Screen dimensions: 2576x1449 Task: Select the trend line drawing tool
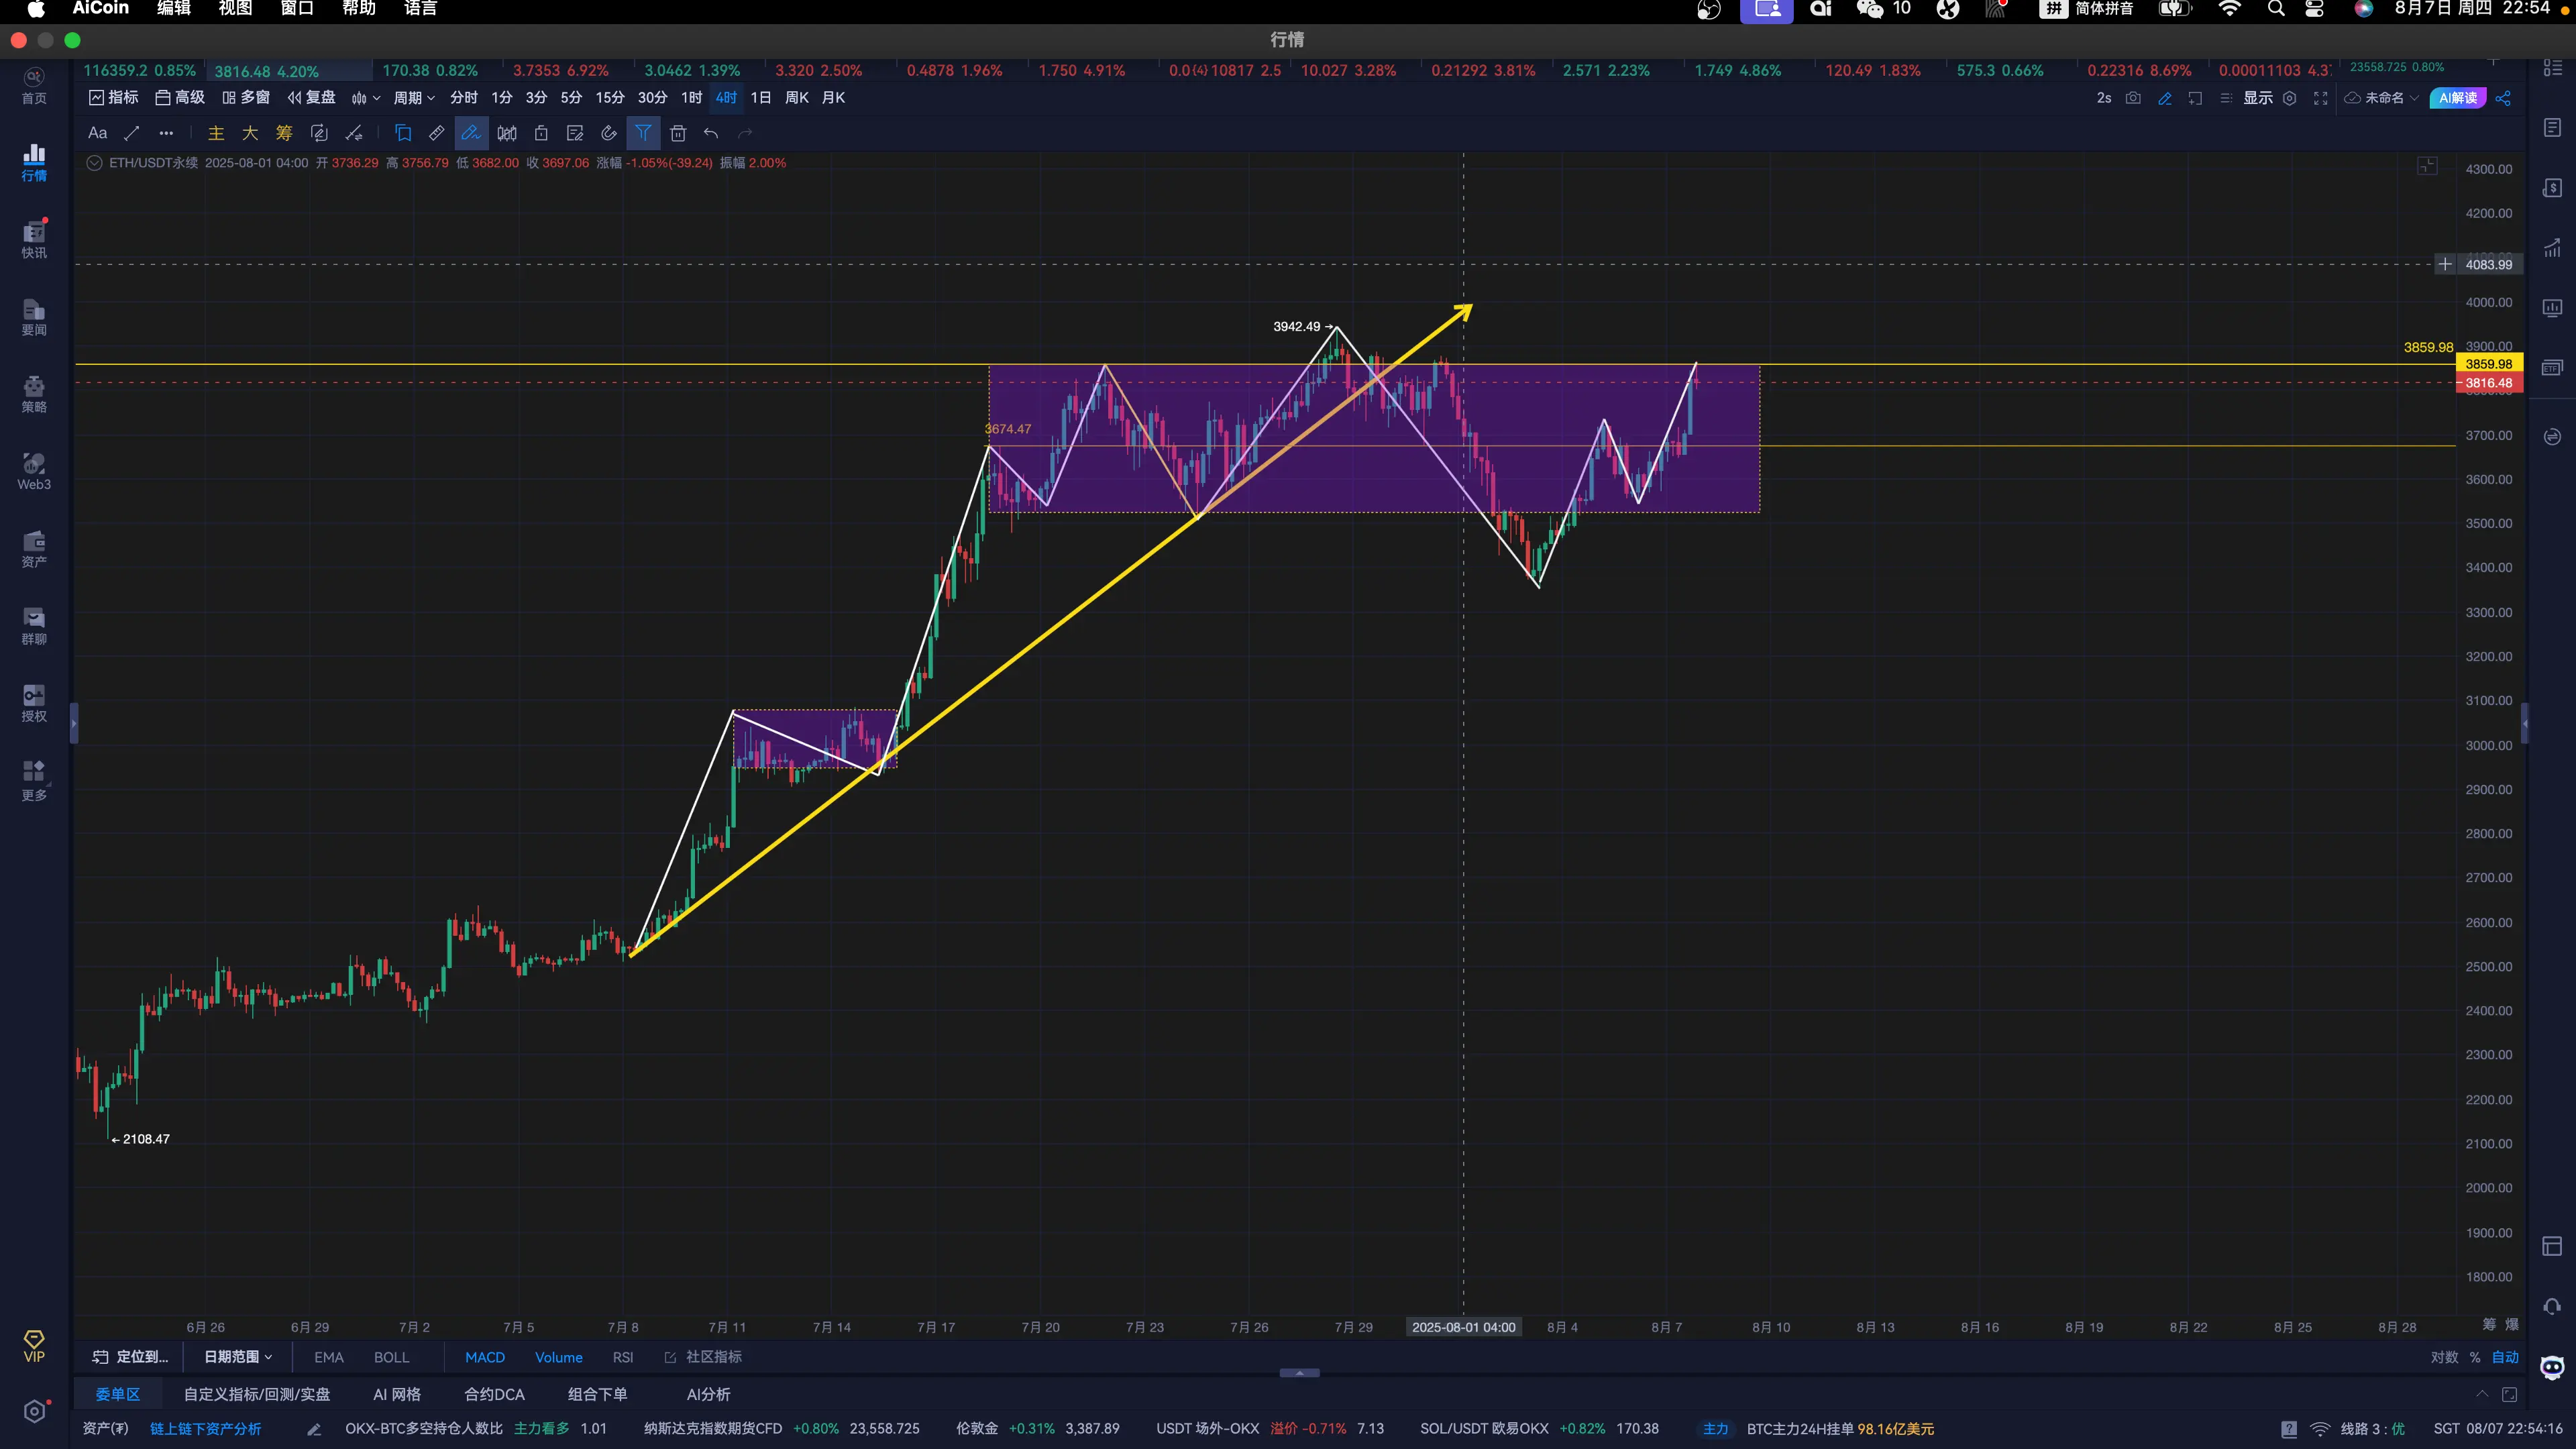click(131, 133)
